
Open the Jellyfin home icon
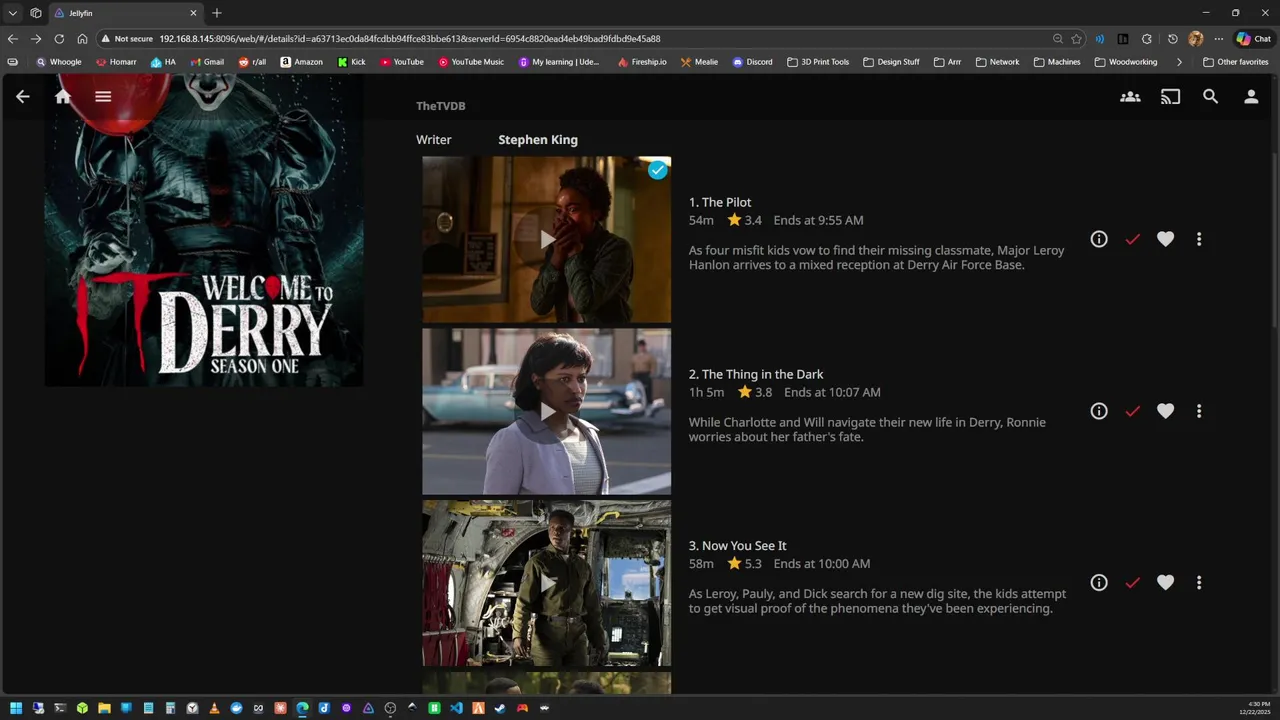[63, 97]
